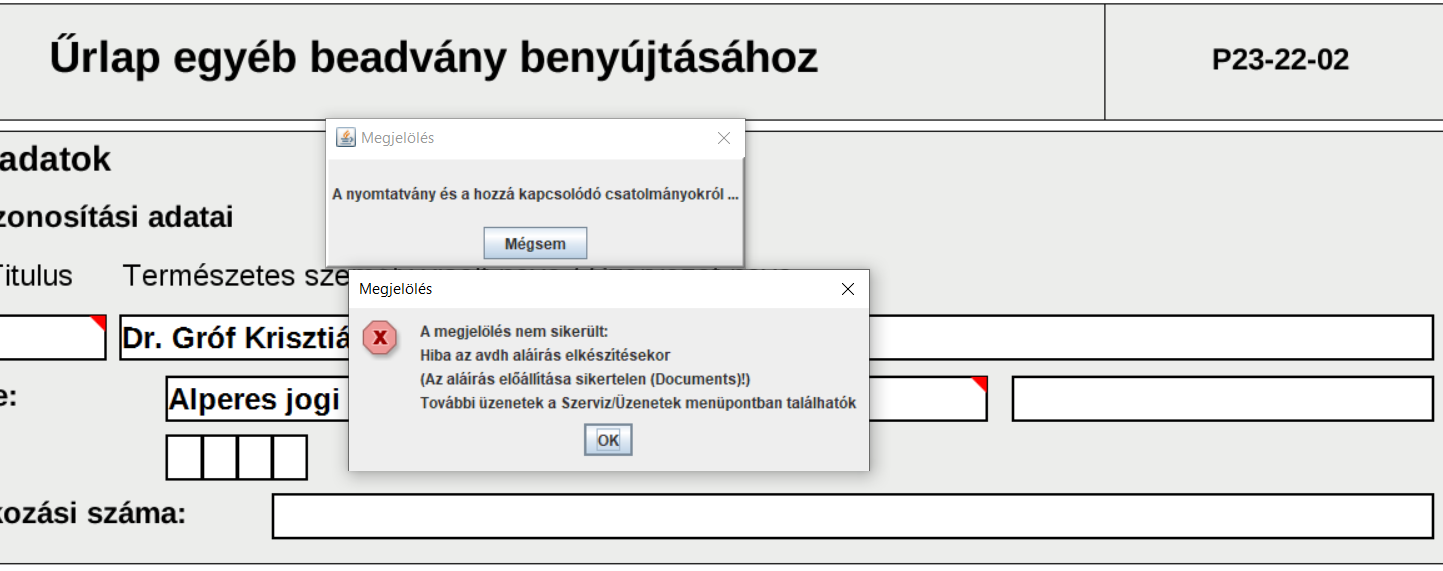Click the form title Űrlap egyéb beadvány benyújtásához
This screenshot has width=1443, height=571.
point(434,59)
